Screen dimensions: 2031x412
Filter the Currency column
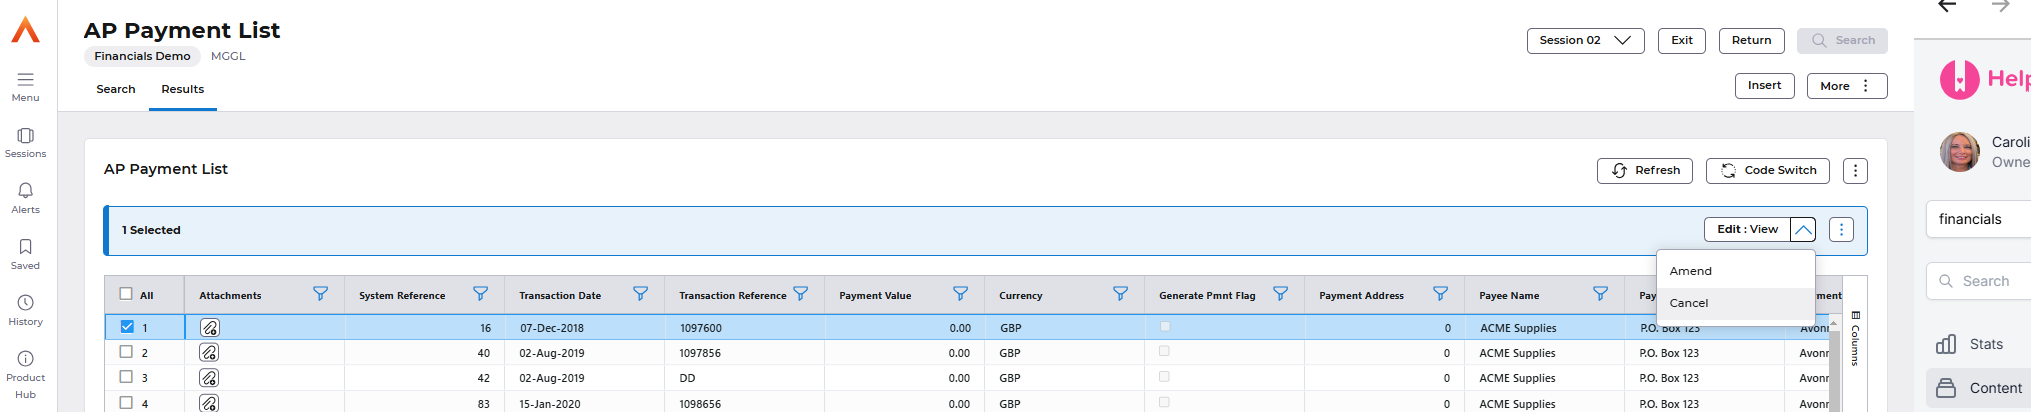click(x=1120, y=294)
